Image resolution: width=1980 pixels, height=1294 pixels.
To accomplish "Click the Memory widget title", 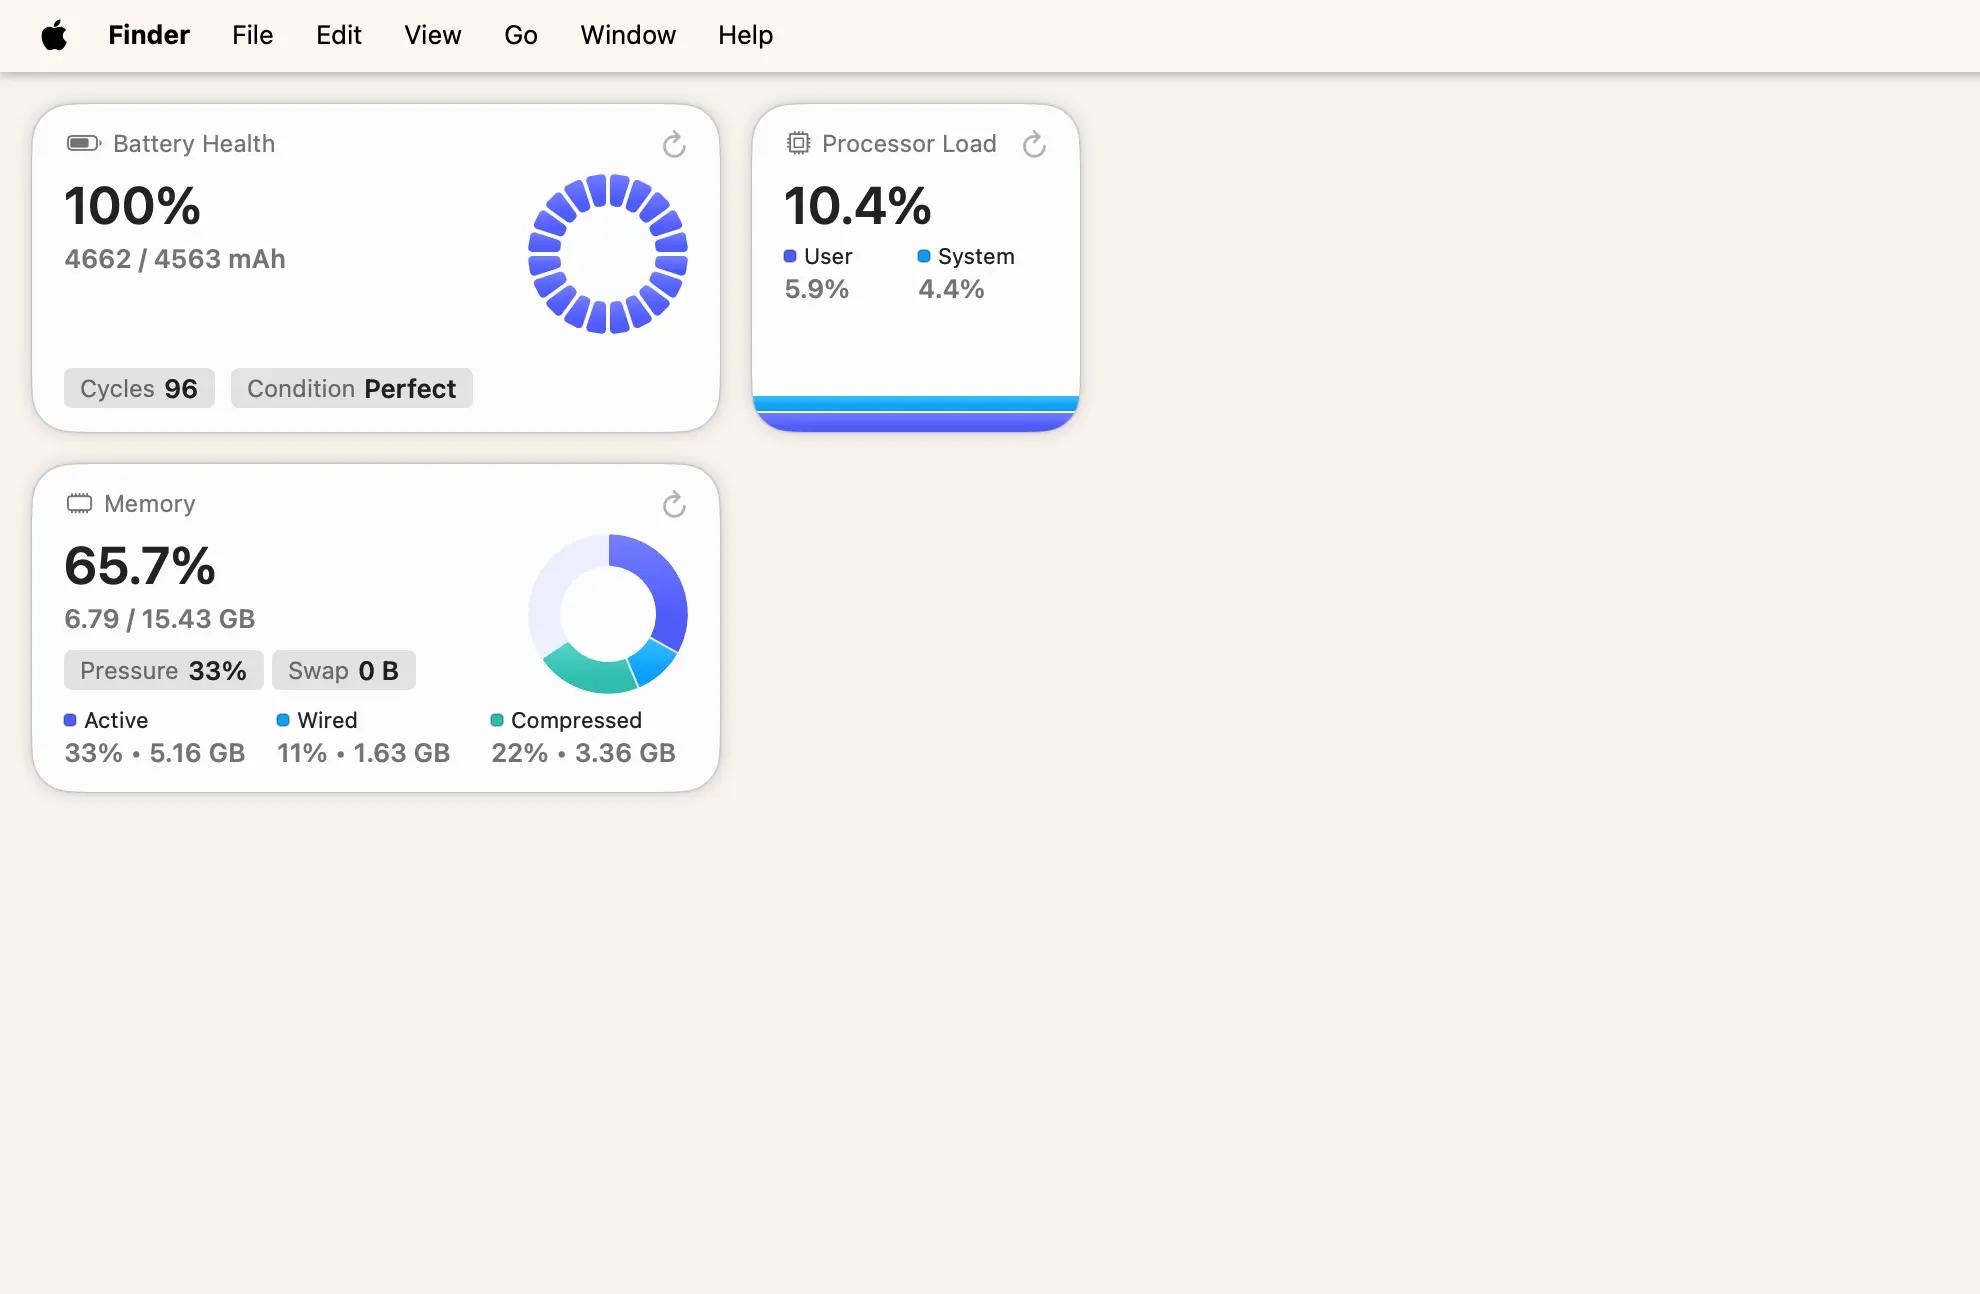I will pyautogui.click(x=150, y=503).
